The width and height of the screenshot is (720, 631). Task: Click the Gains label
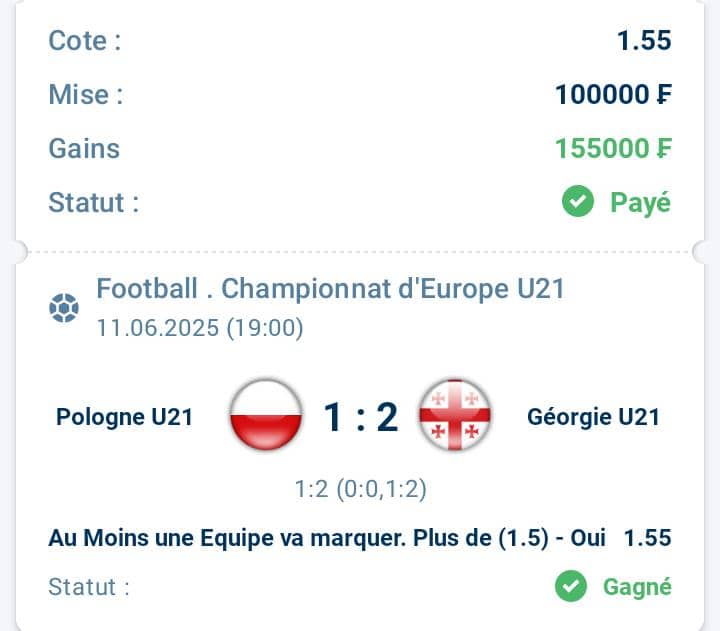coord(84,148)
